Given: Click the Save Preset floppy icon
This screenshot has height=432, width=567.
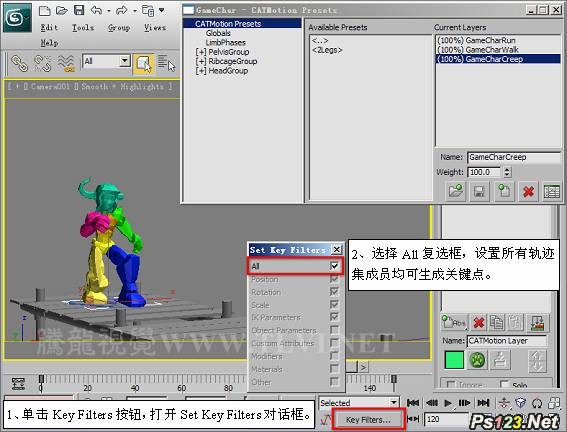Looking at the screenshot, I should pyautogui.click(x=479, y=191).
